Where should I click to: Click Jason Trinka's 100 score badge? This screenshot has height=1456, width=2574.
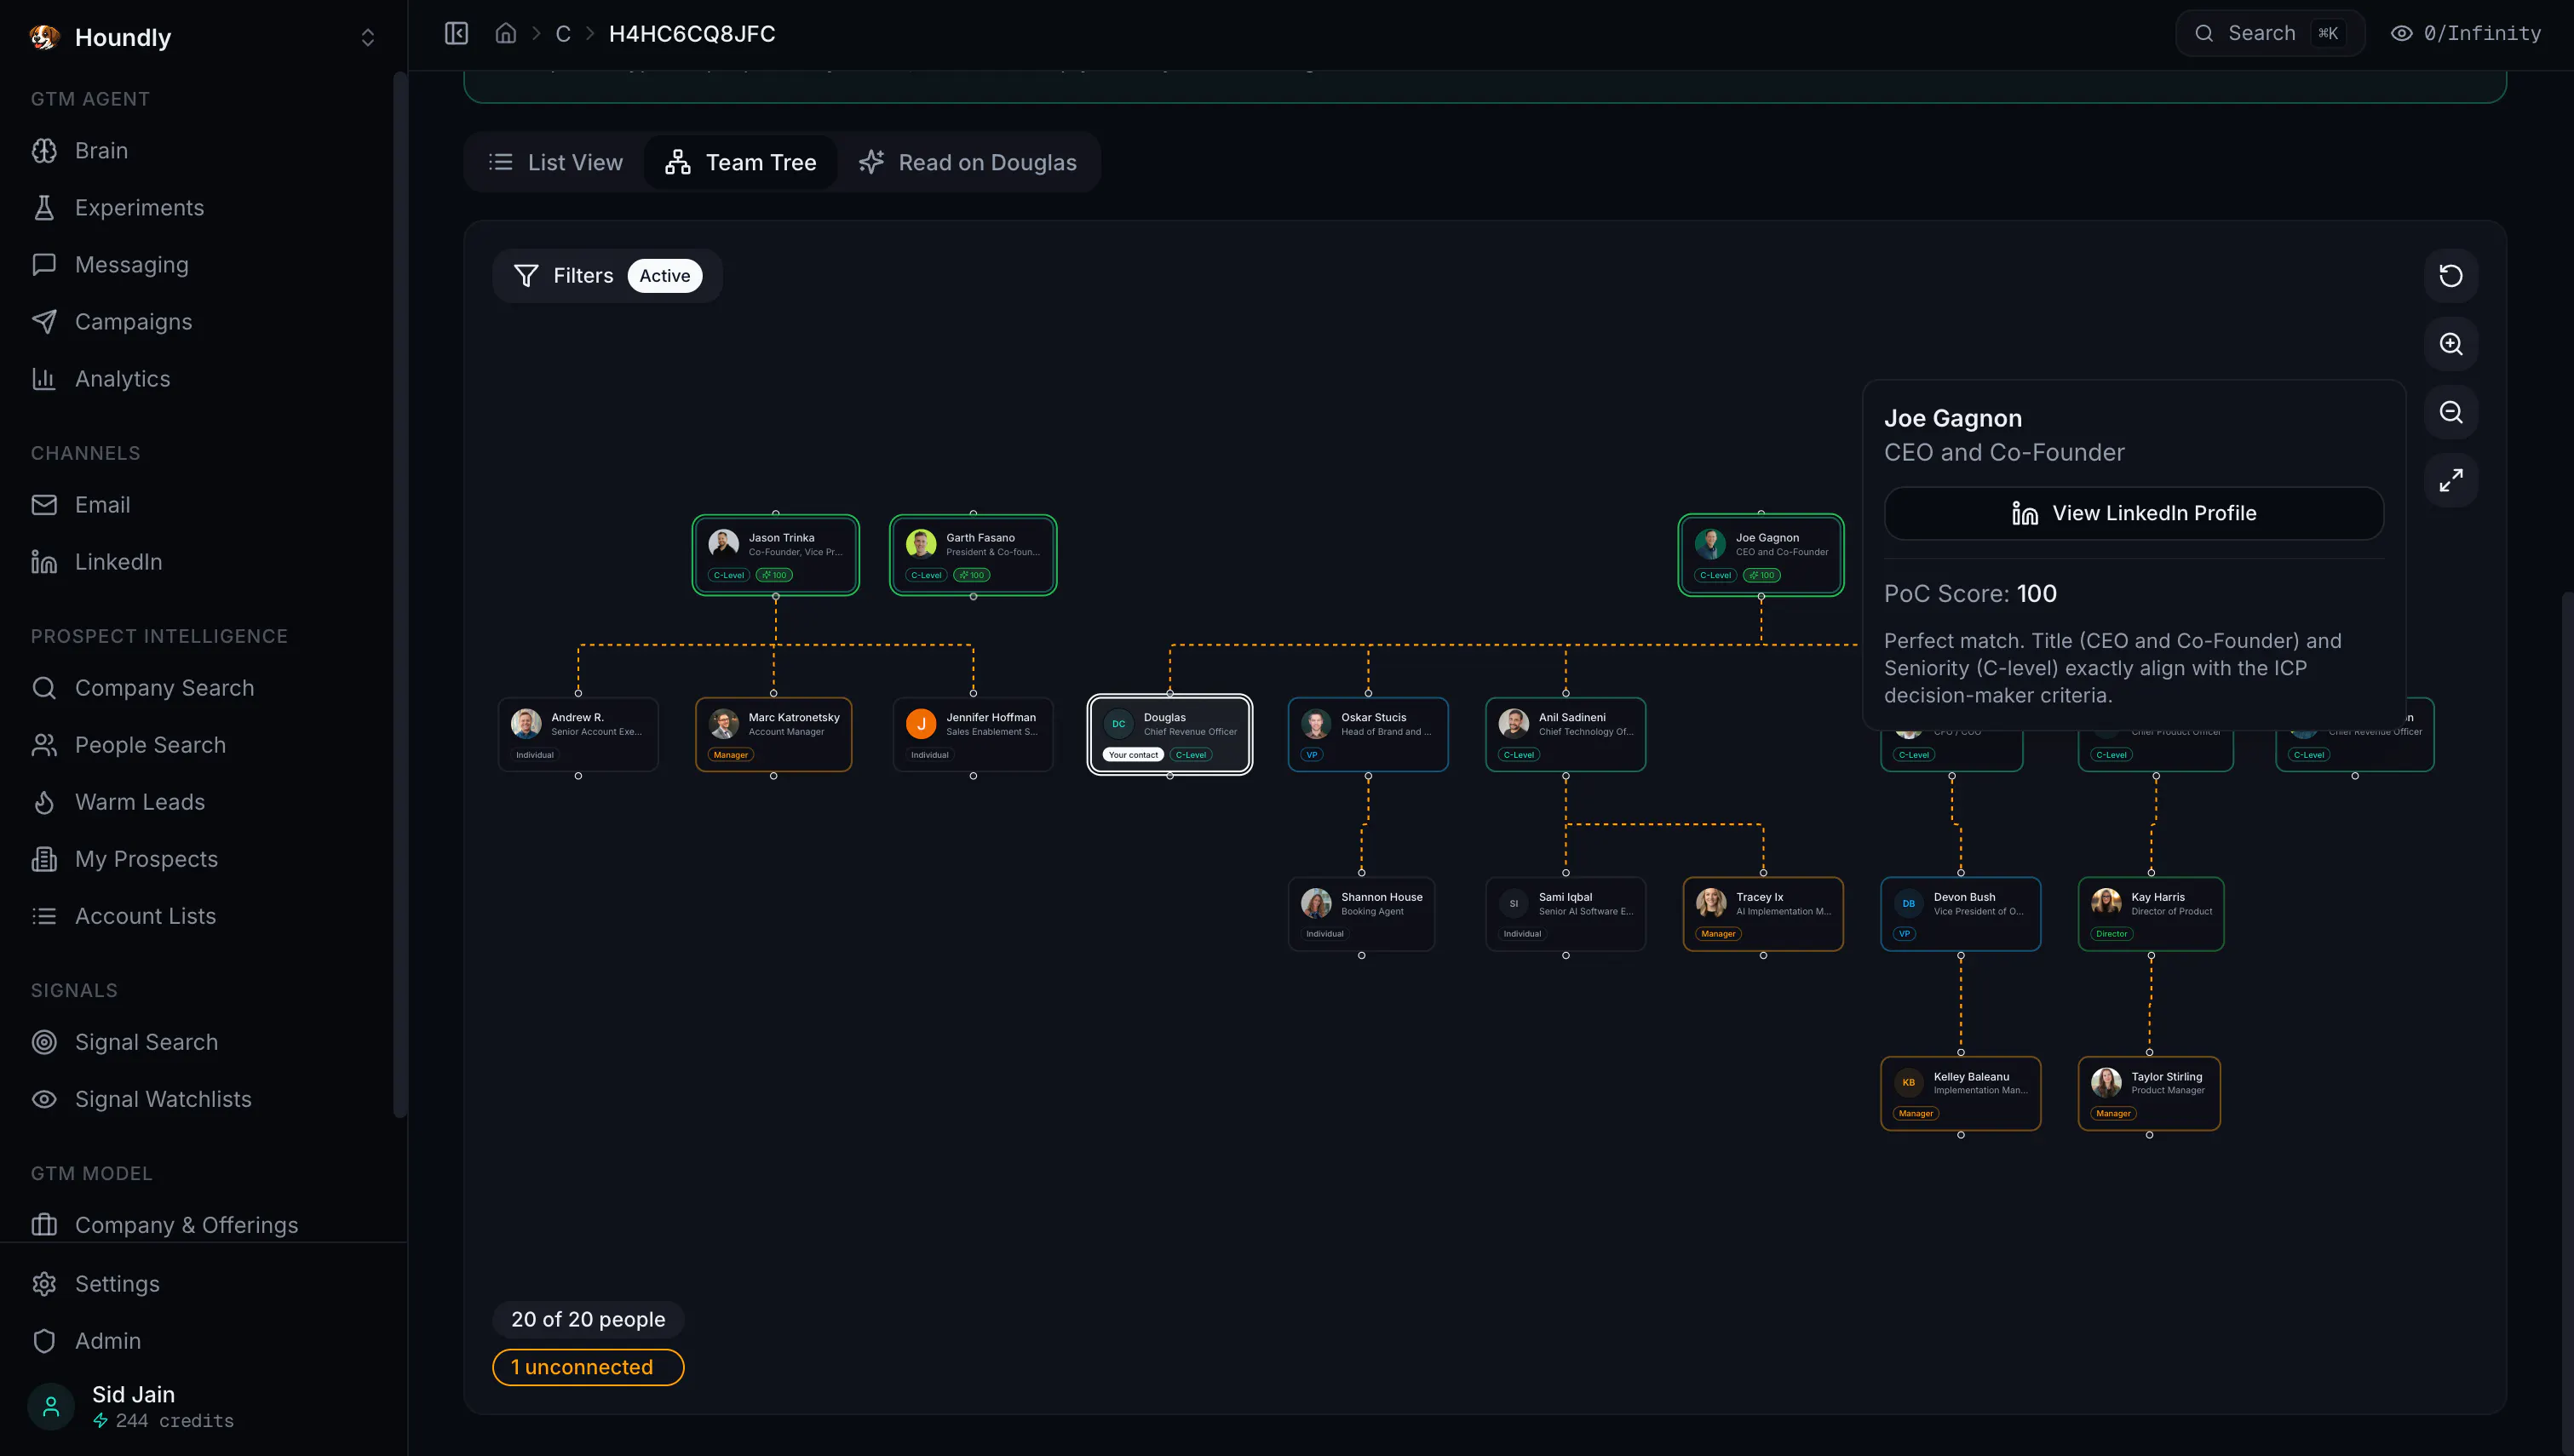point(774,575)
